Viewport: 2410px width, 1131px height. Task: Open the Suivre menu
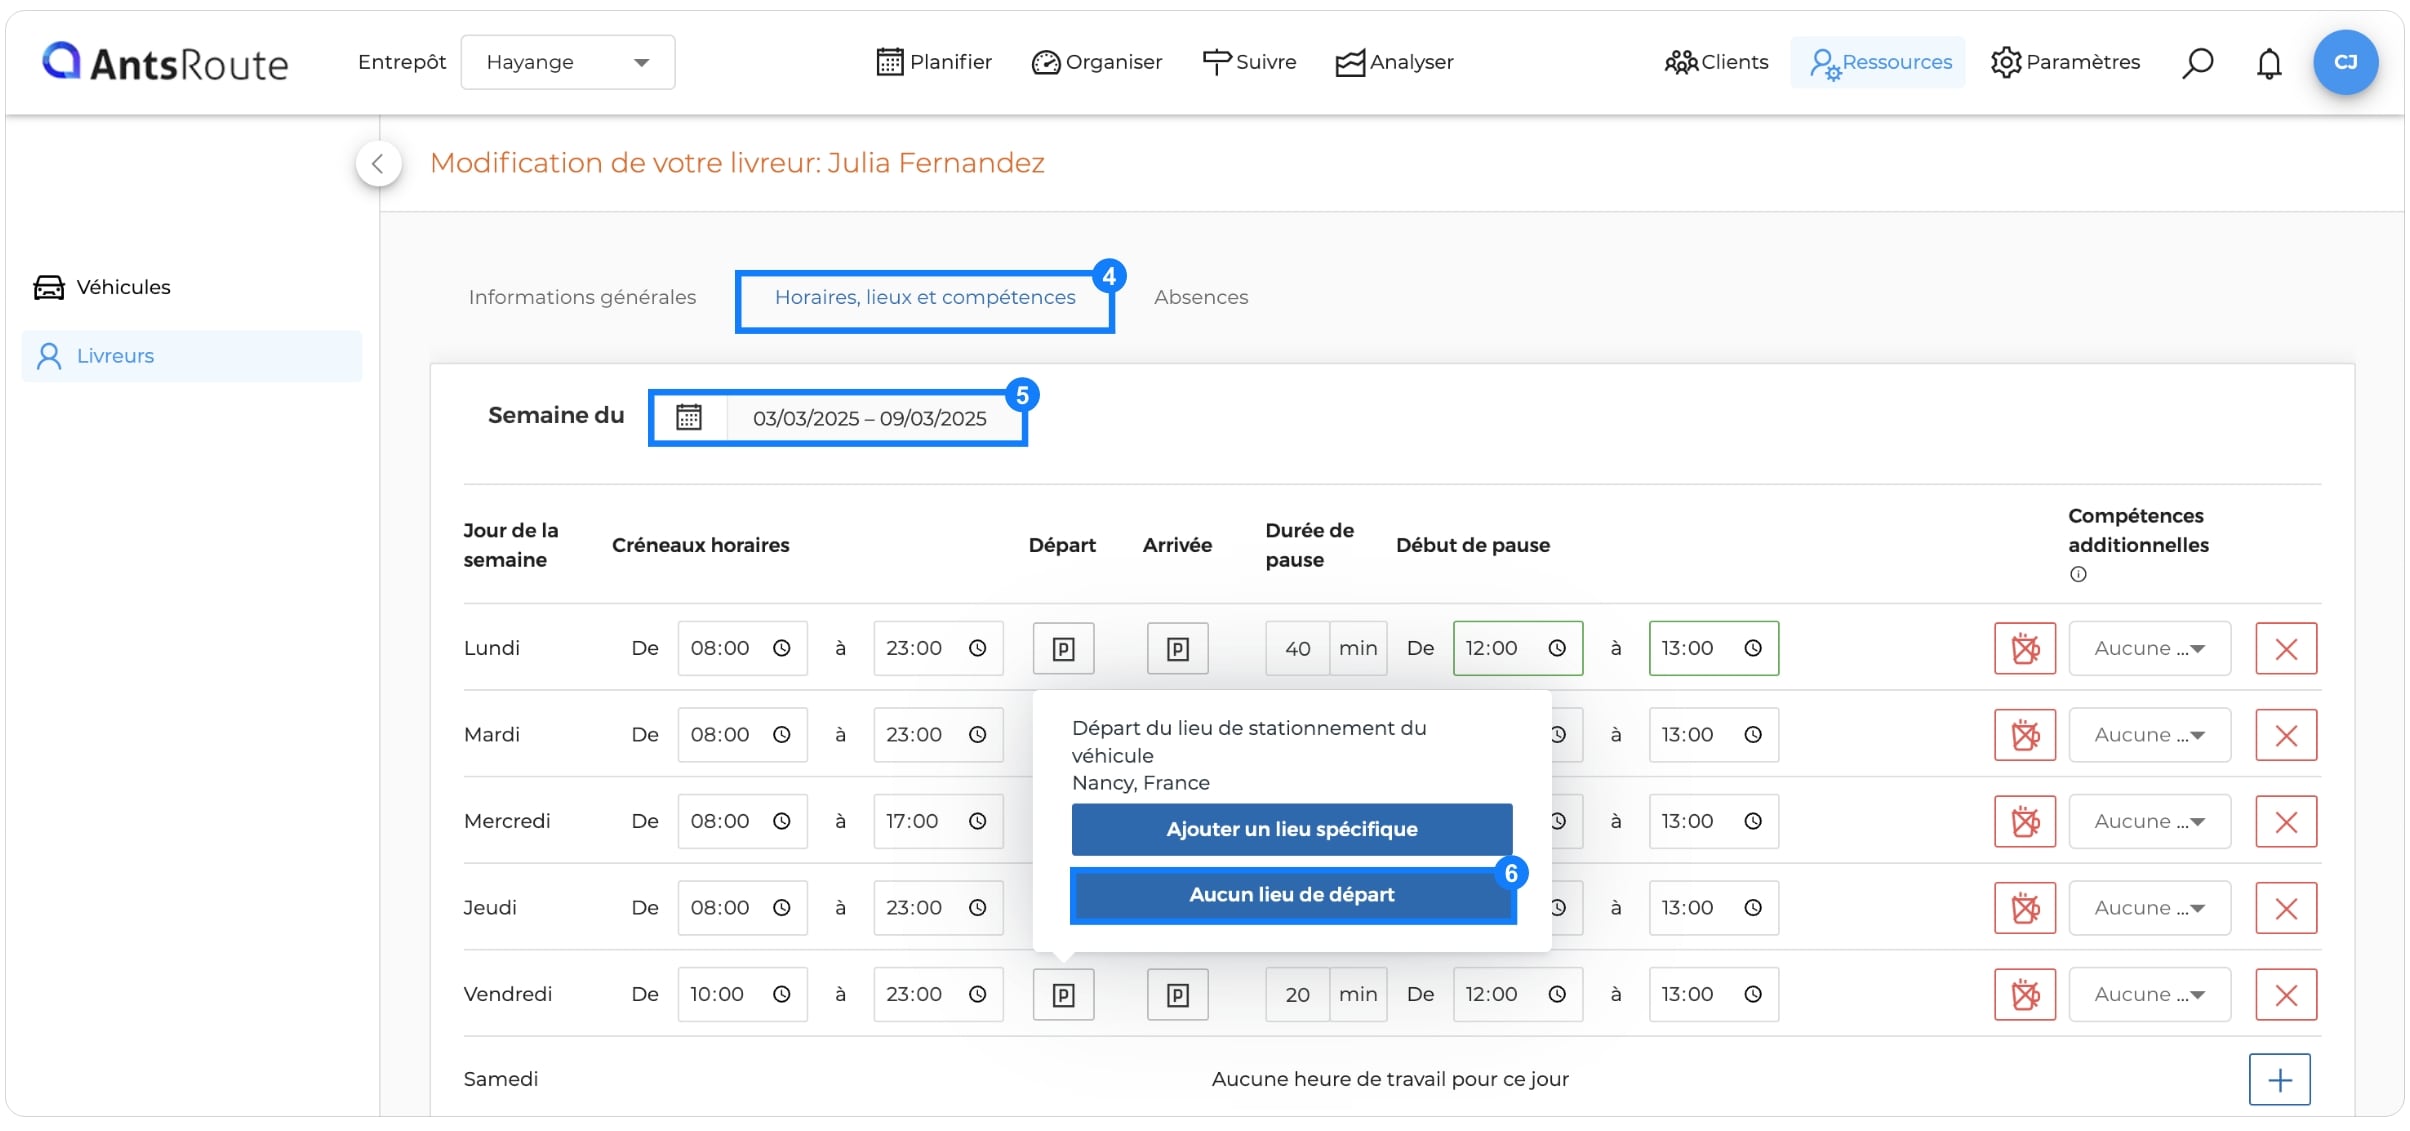(x=1249, y=62)
